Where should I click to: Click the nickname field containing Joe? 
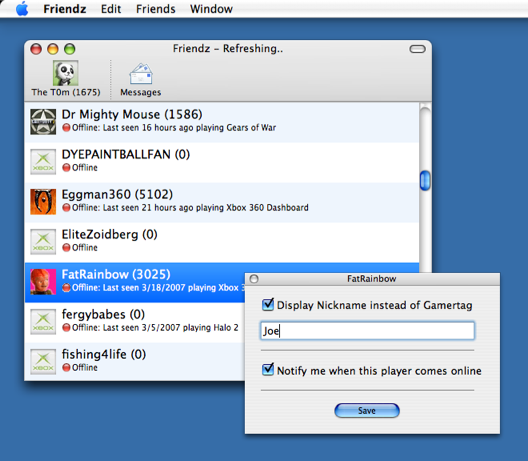tap(367, 331)
